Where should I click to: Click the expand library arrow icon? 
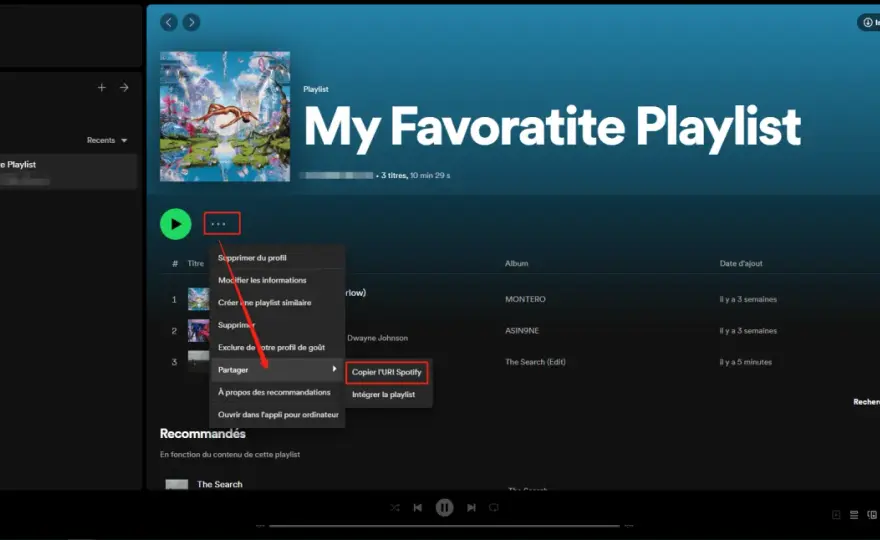tap(124, 88)
